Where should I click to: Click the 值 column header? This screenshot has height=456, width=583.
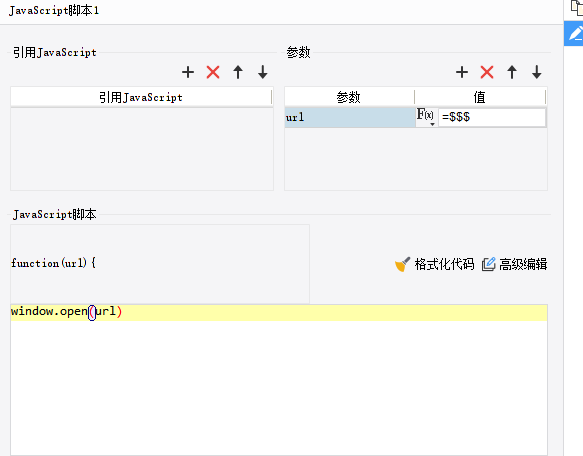pos(480,97)
